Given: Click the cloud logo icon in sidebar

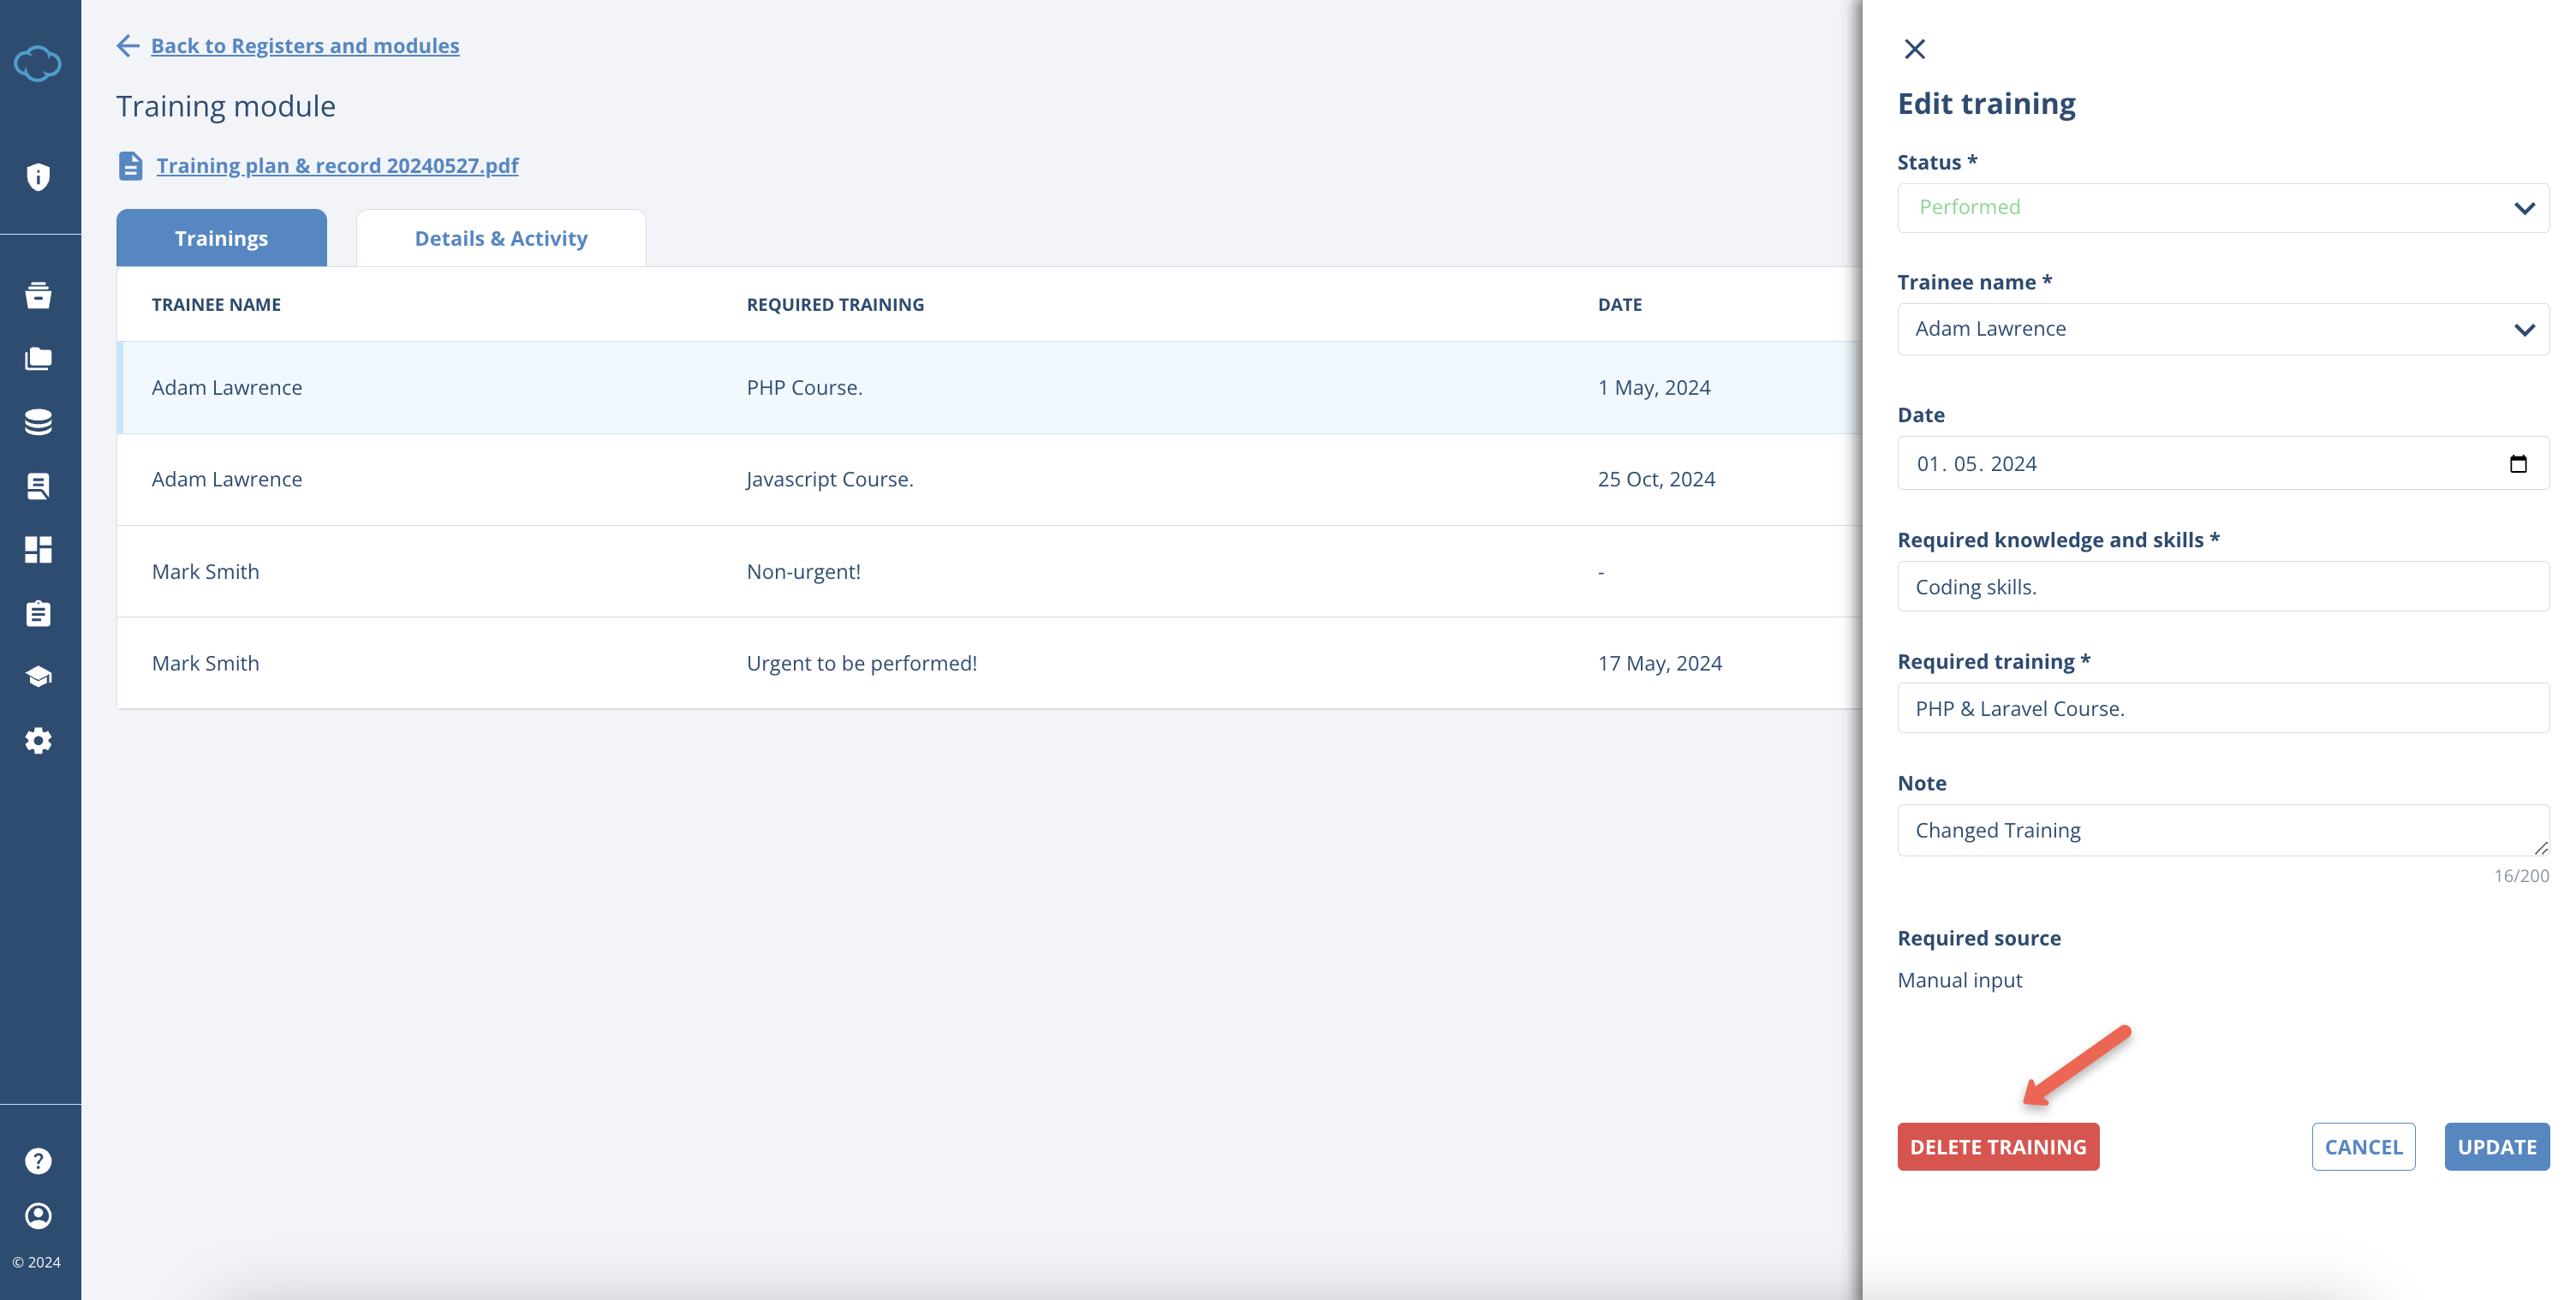Looking at the screenshot, I should pos(38,64).
